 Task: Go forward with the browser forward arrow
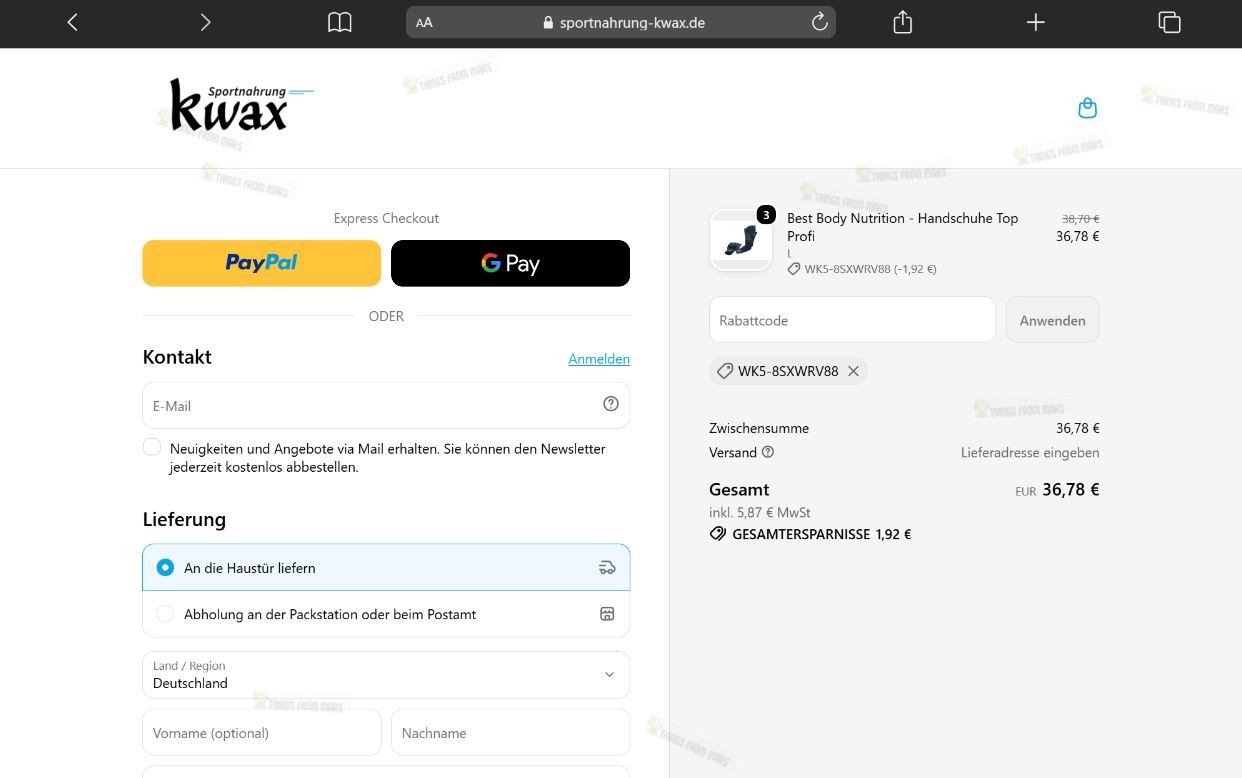pyautogui.click(x=205, y=22)
